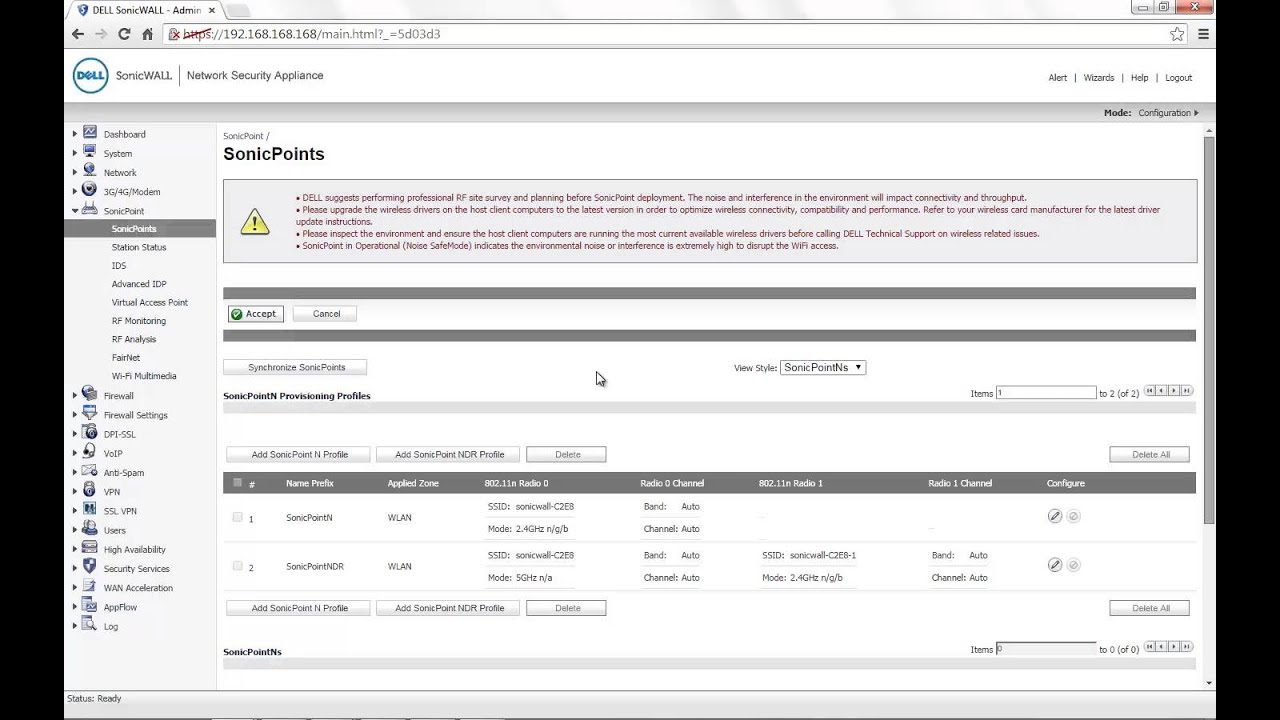1280x720 pixels.
Task: Click delete icon for SonicPointN profile row
Action: pos(1073,516)
